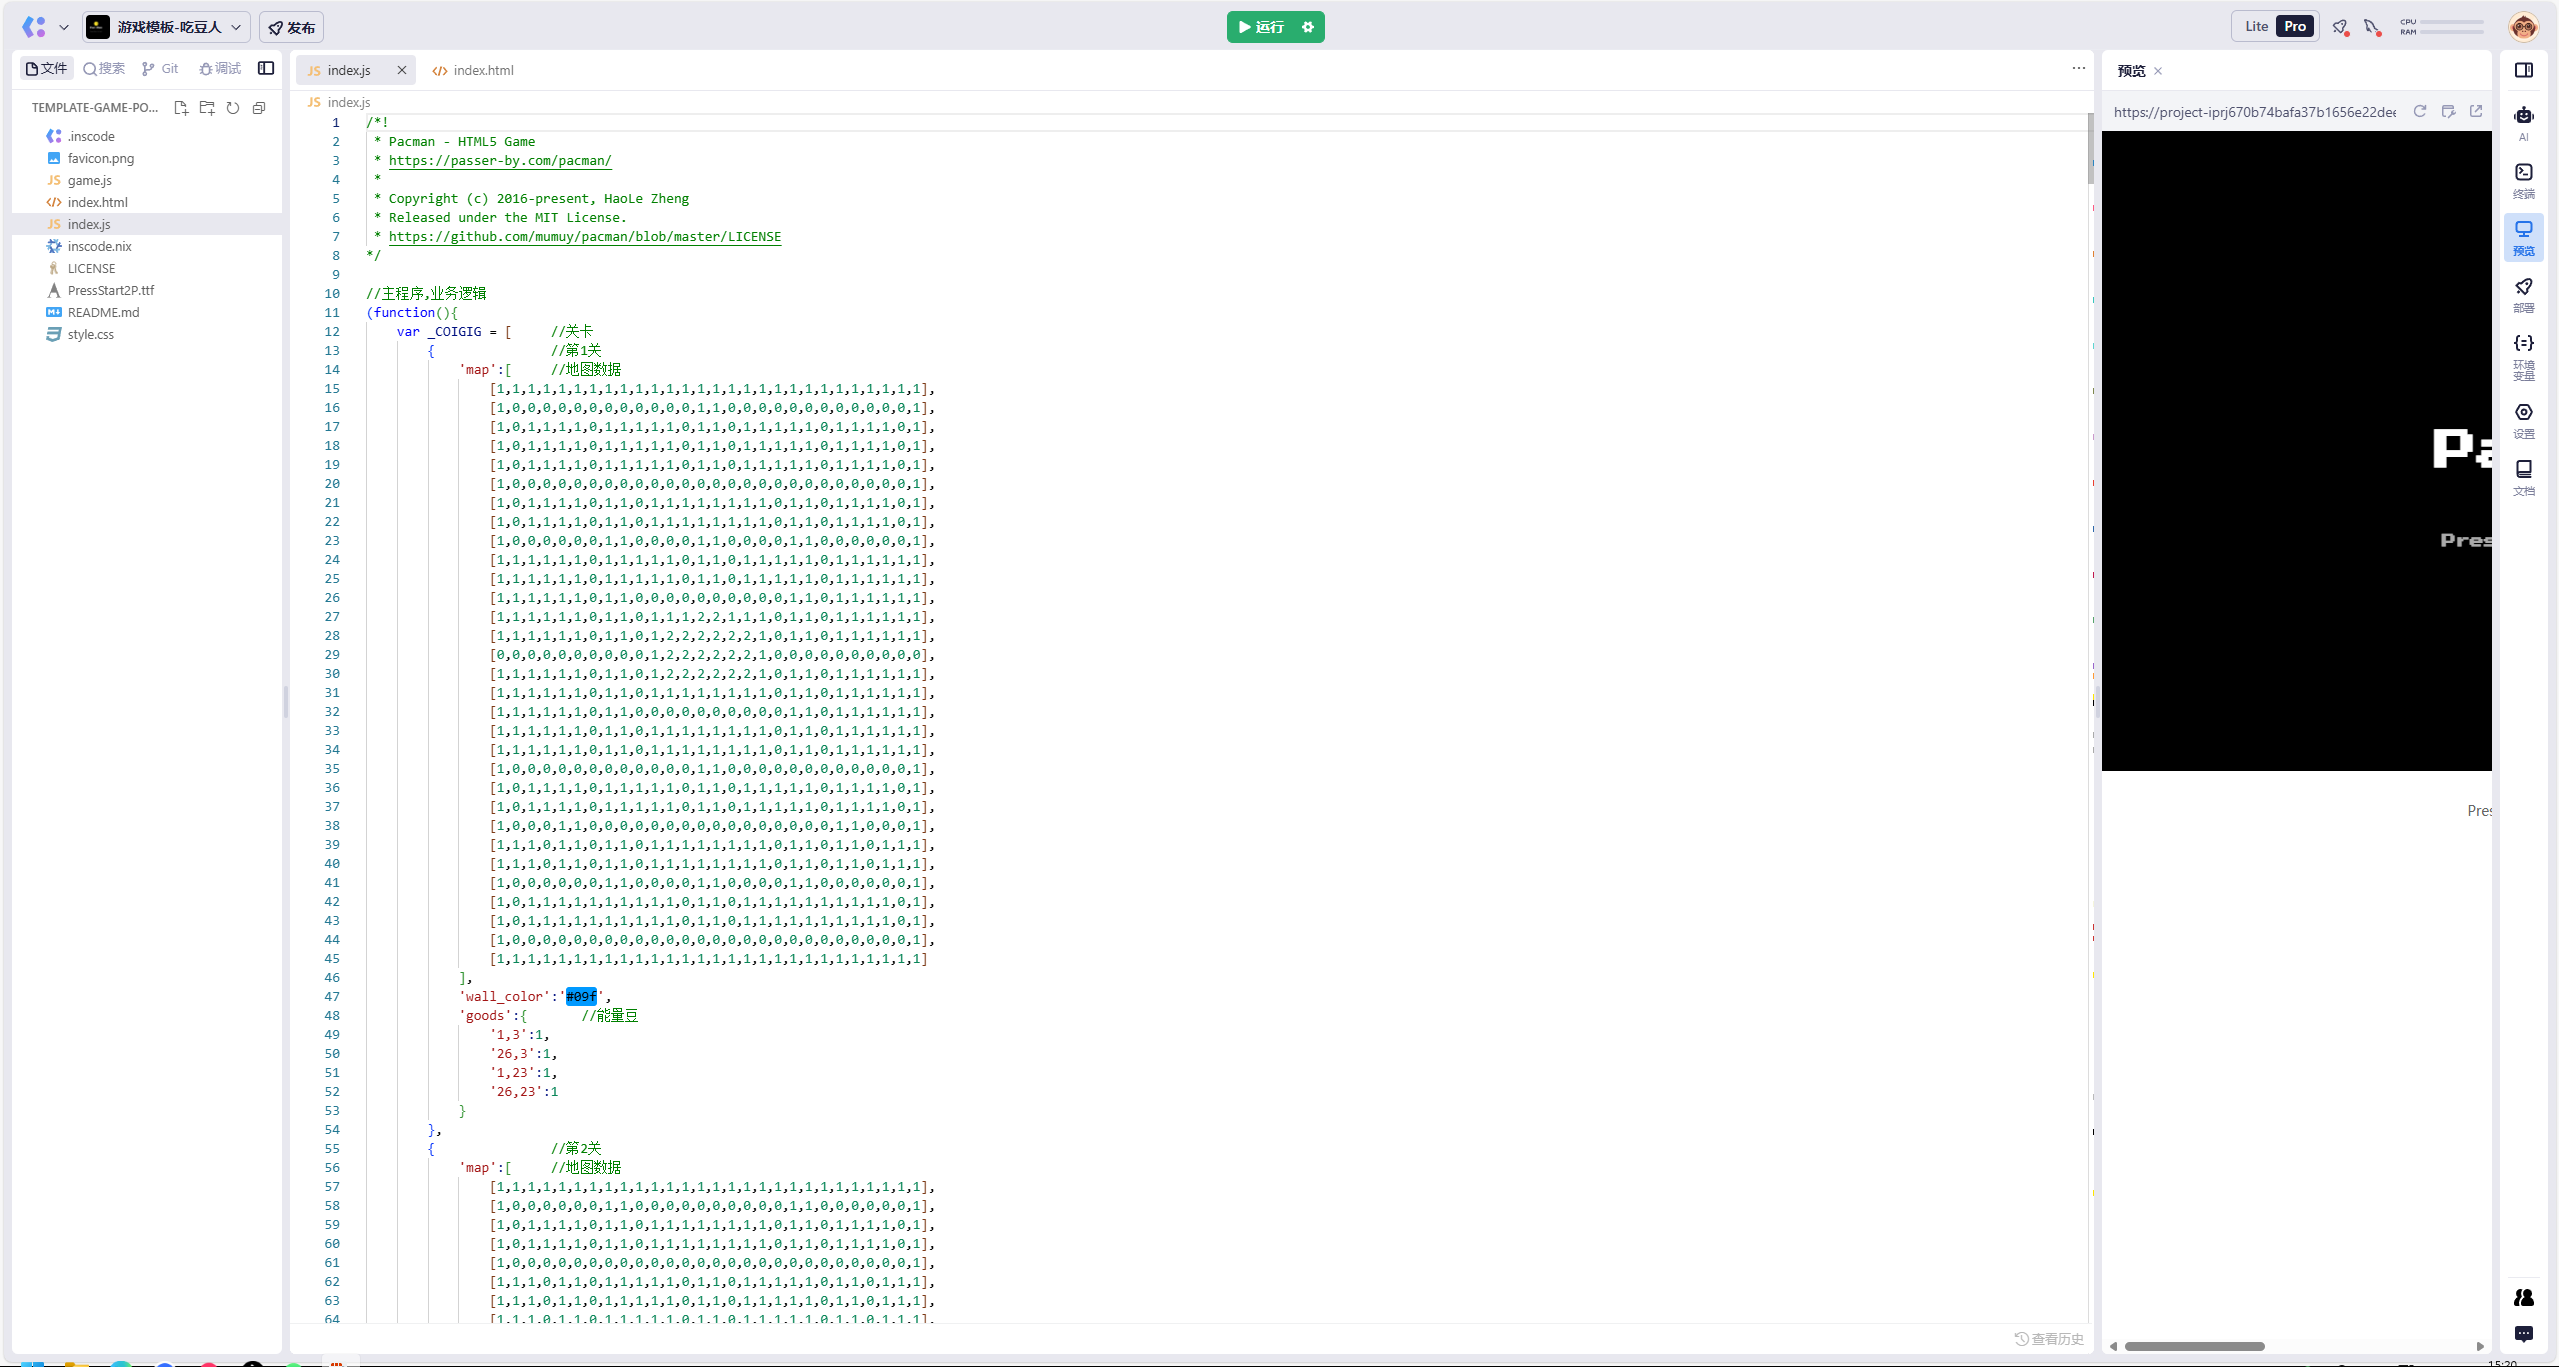Open preview in new window icon
The height and width of the screenshot is (1367, 2559).
coord(2476,112)
